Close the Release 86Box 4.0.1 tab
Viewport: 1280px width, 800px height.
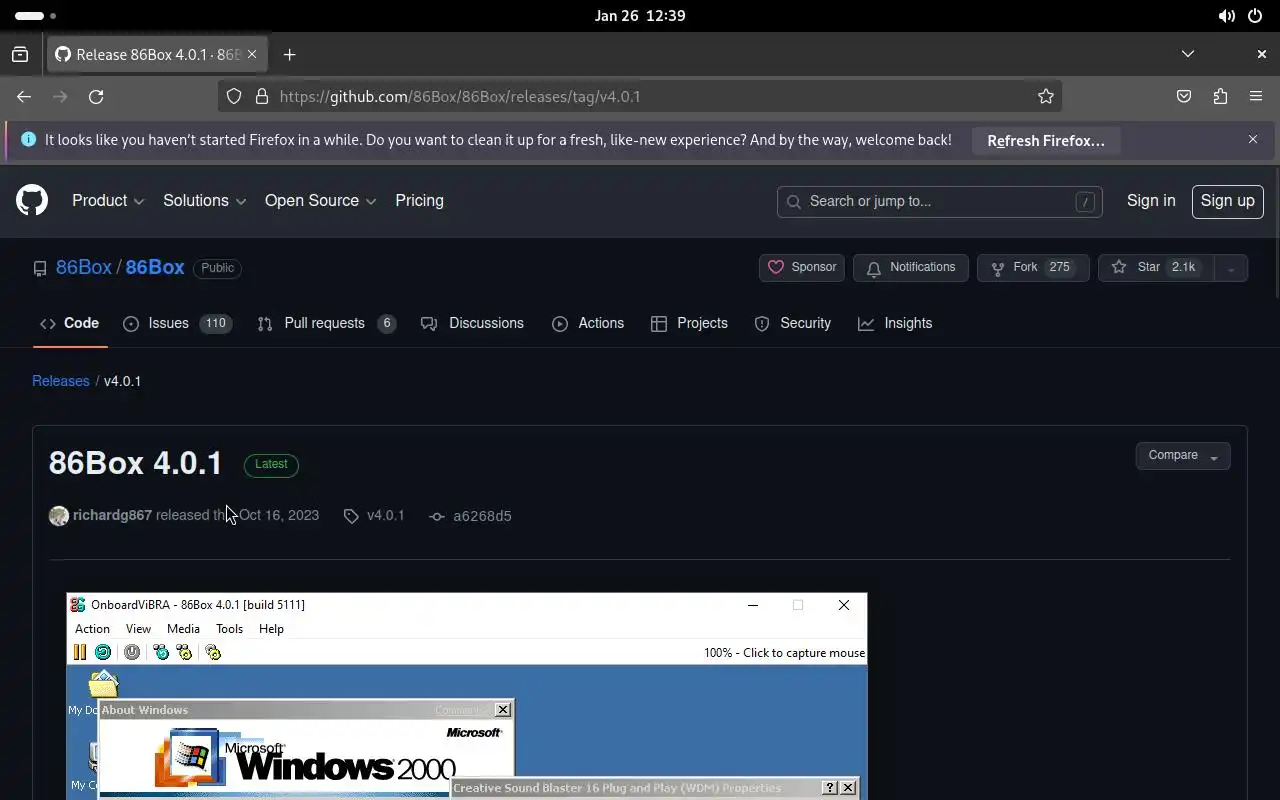[253, 54]
